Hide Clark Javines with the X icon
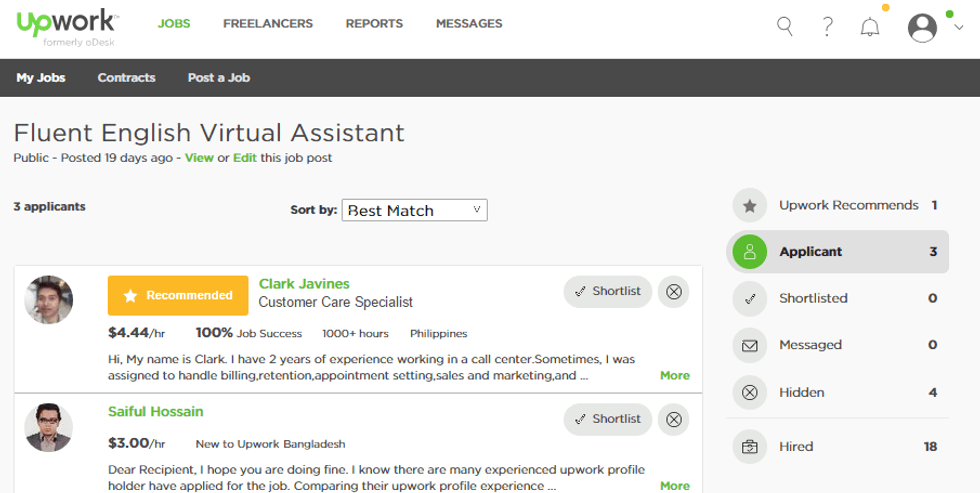980x493 pixels. click(x=674, y=292)
